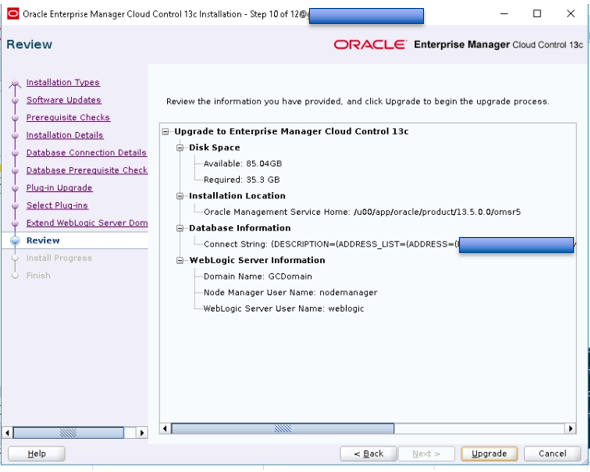Select the Available: 85.04GB row

tap(243, 164)
